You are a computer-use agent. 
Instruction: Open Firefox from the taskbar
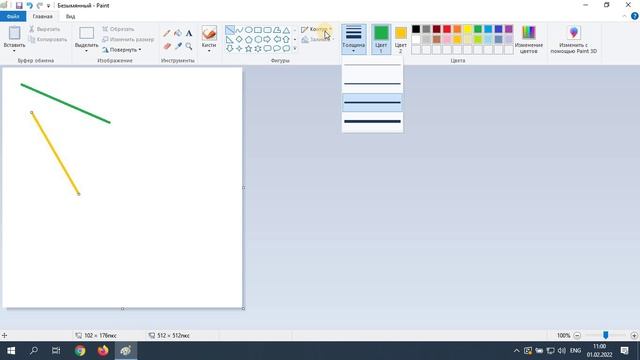click(x=103, y=351)
